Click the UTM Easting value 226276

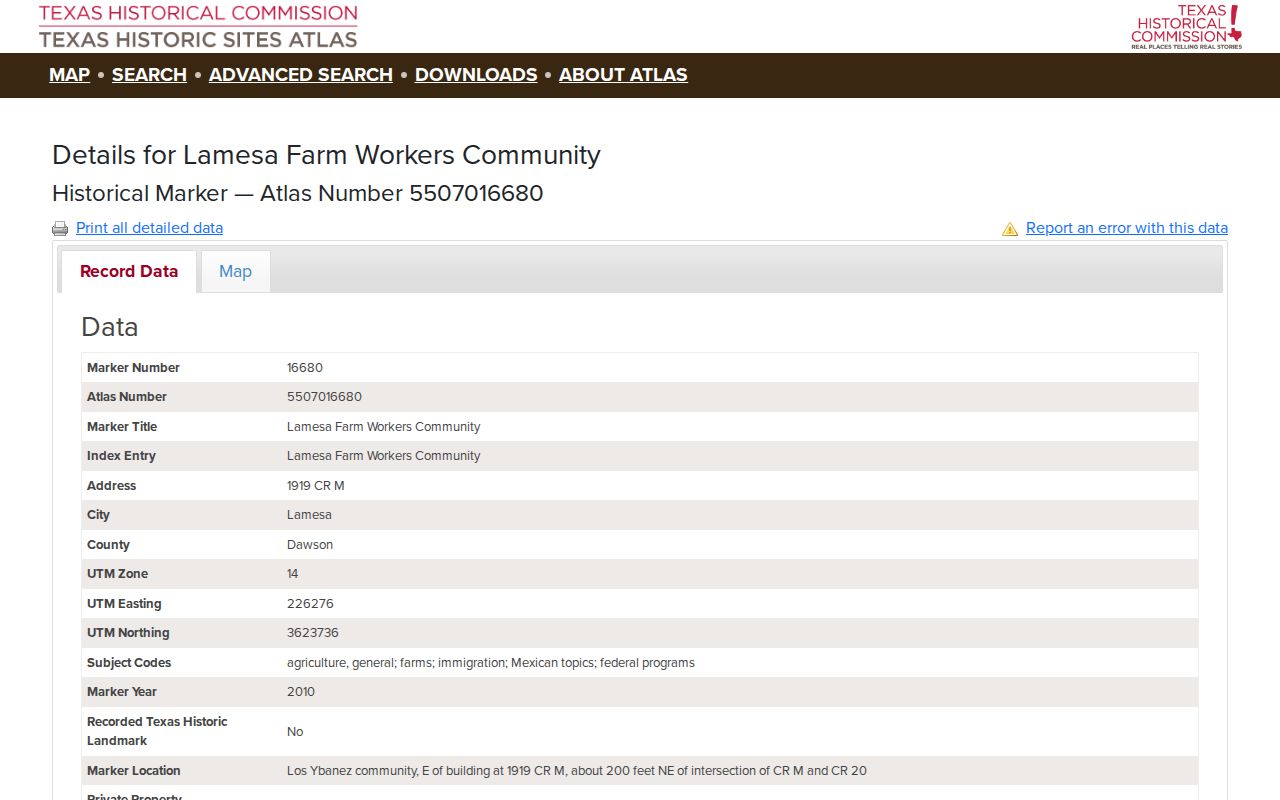tap(310, 604)
